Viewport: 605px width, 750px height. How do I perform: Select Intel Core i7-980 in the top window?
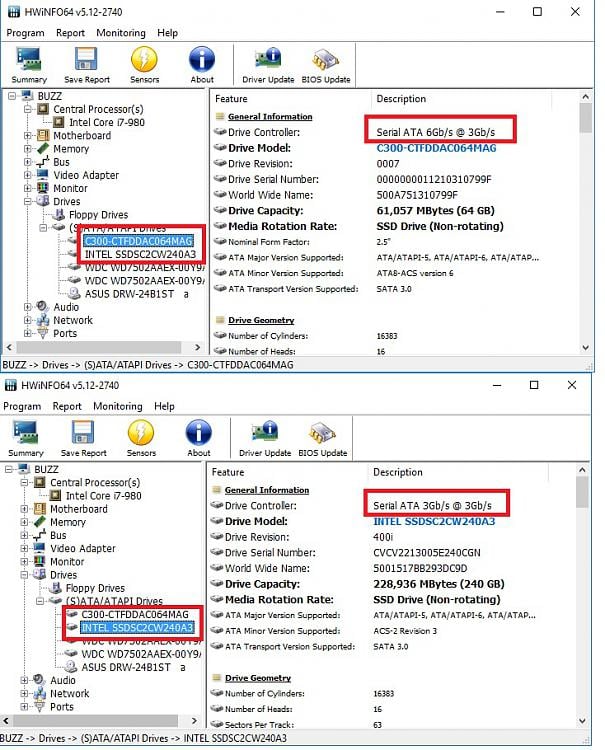107,122
